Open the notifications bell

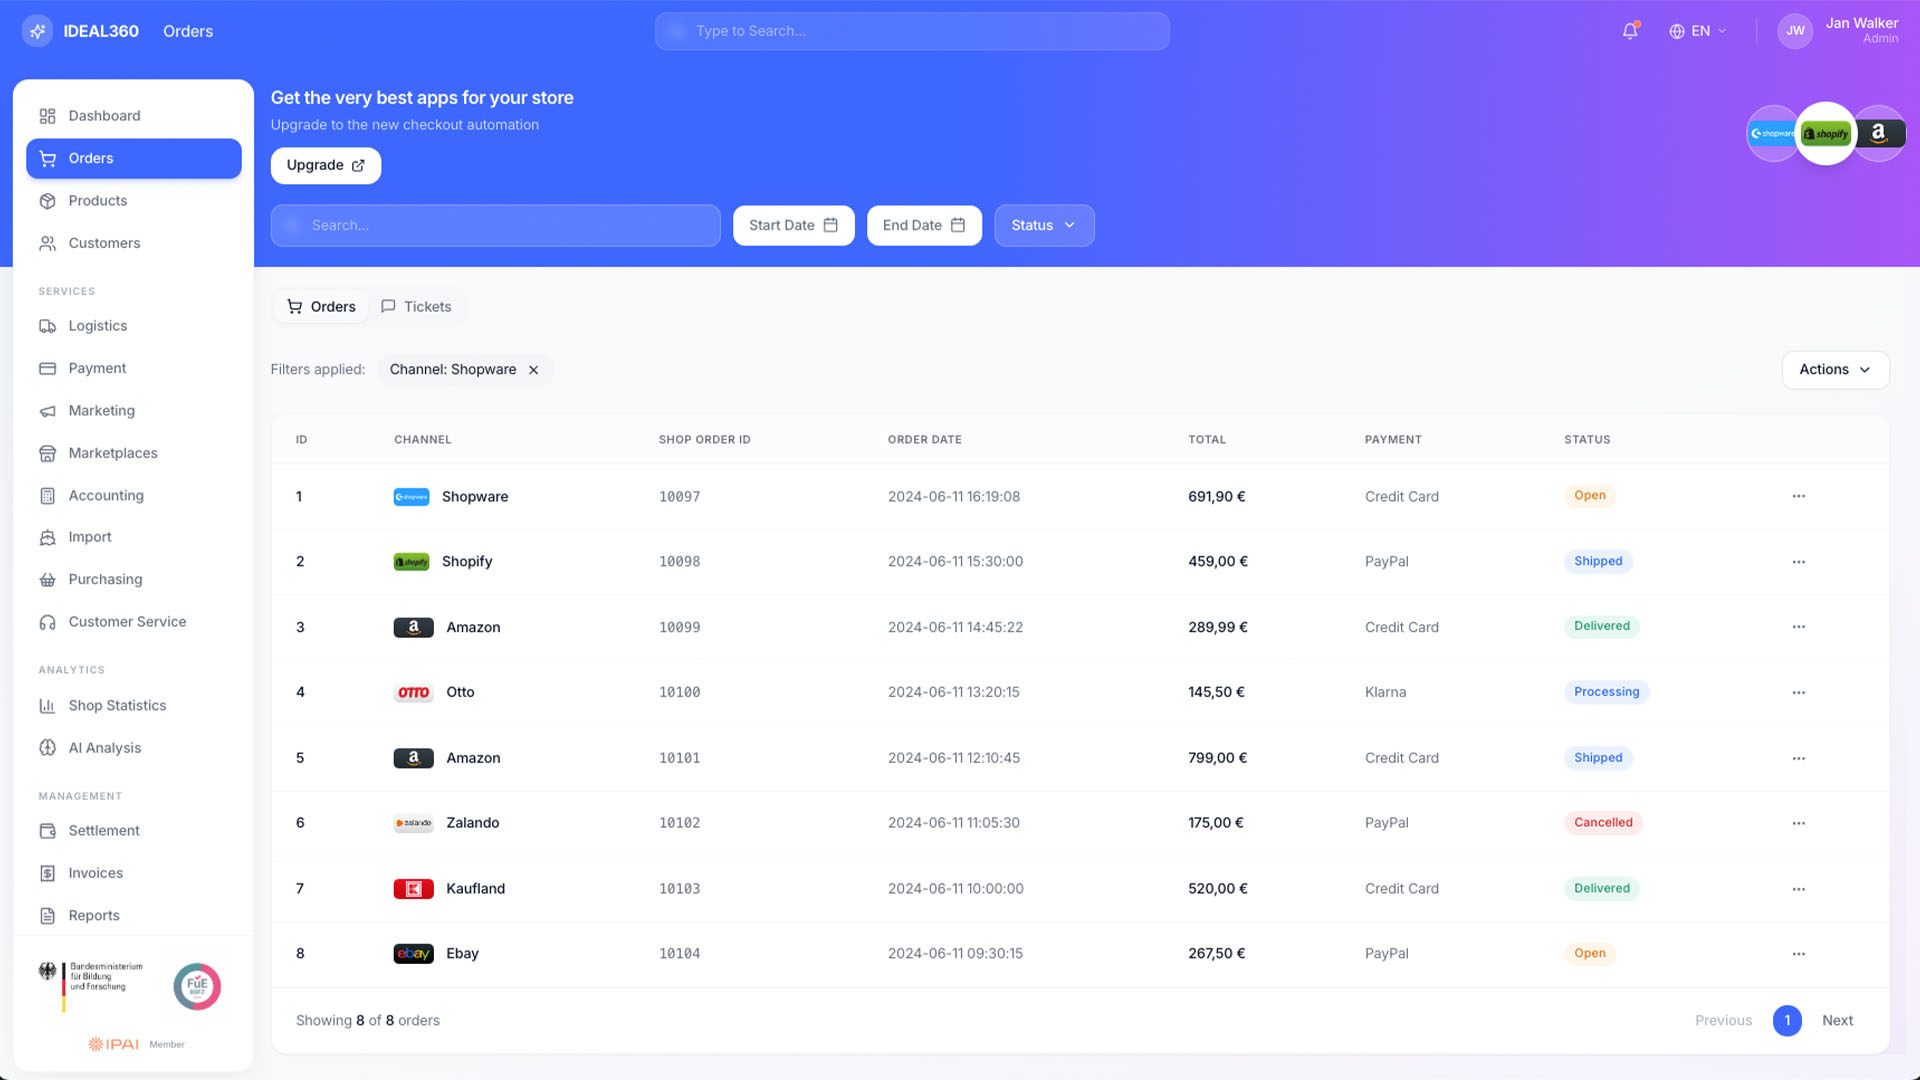coord(1630,31)
